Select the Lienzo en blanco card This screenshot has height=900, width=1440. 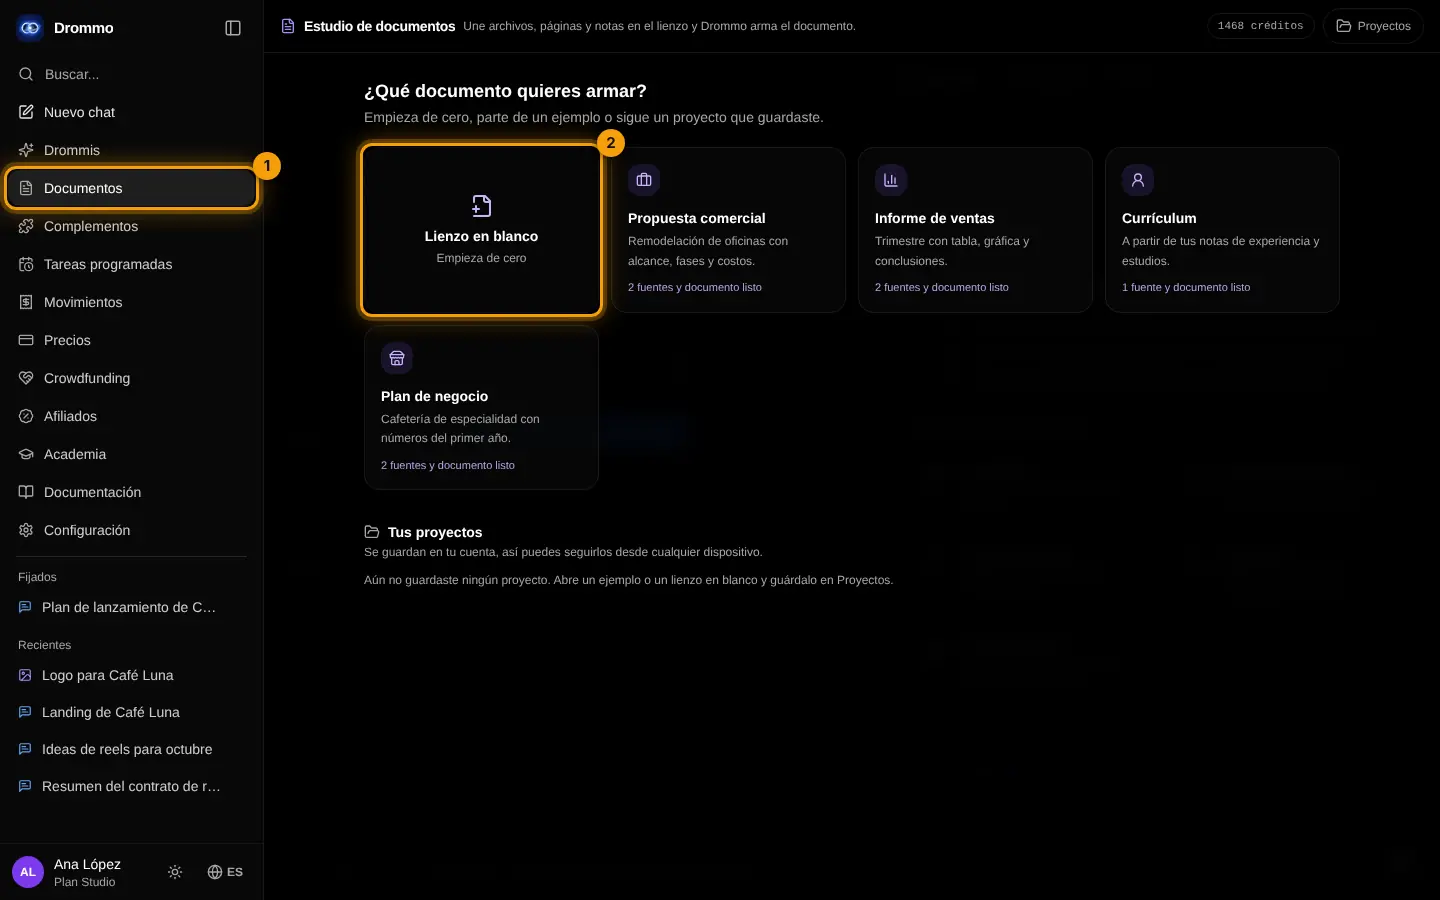pos(481,230)
